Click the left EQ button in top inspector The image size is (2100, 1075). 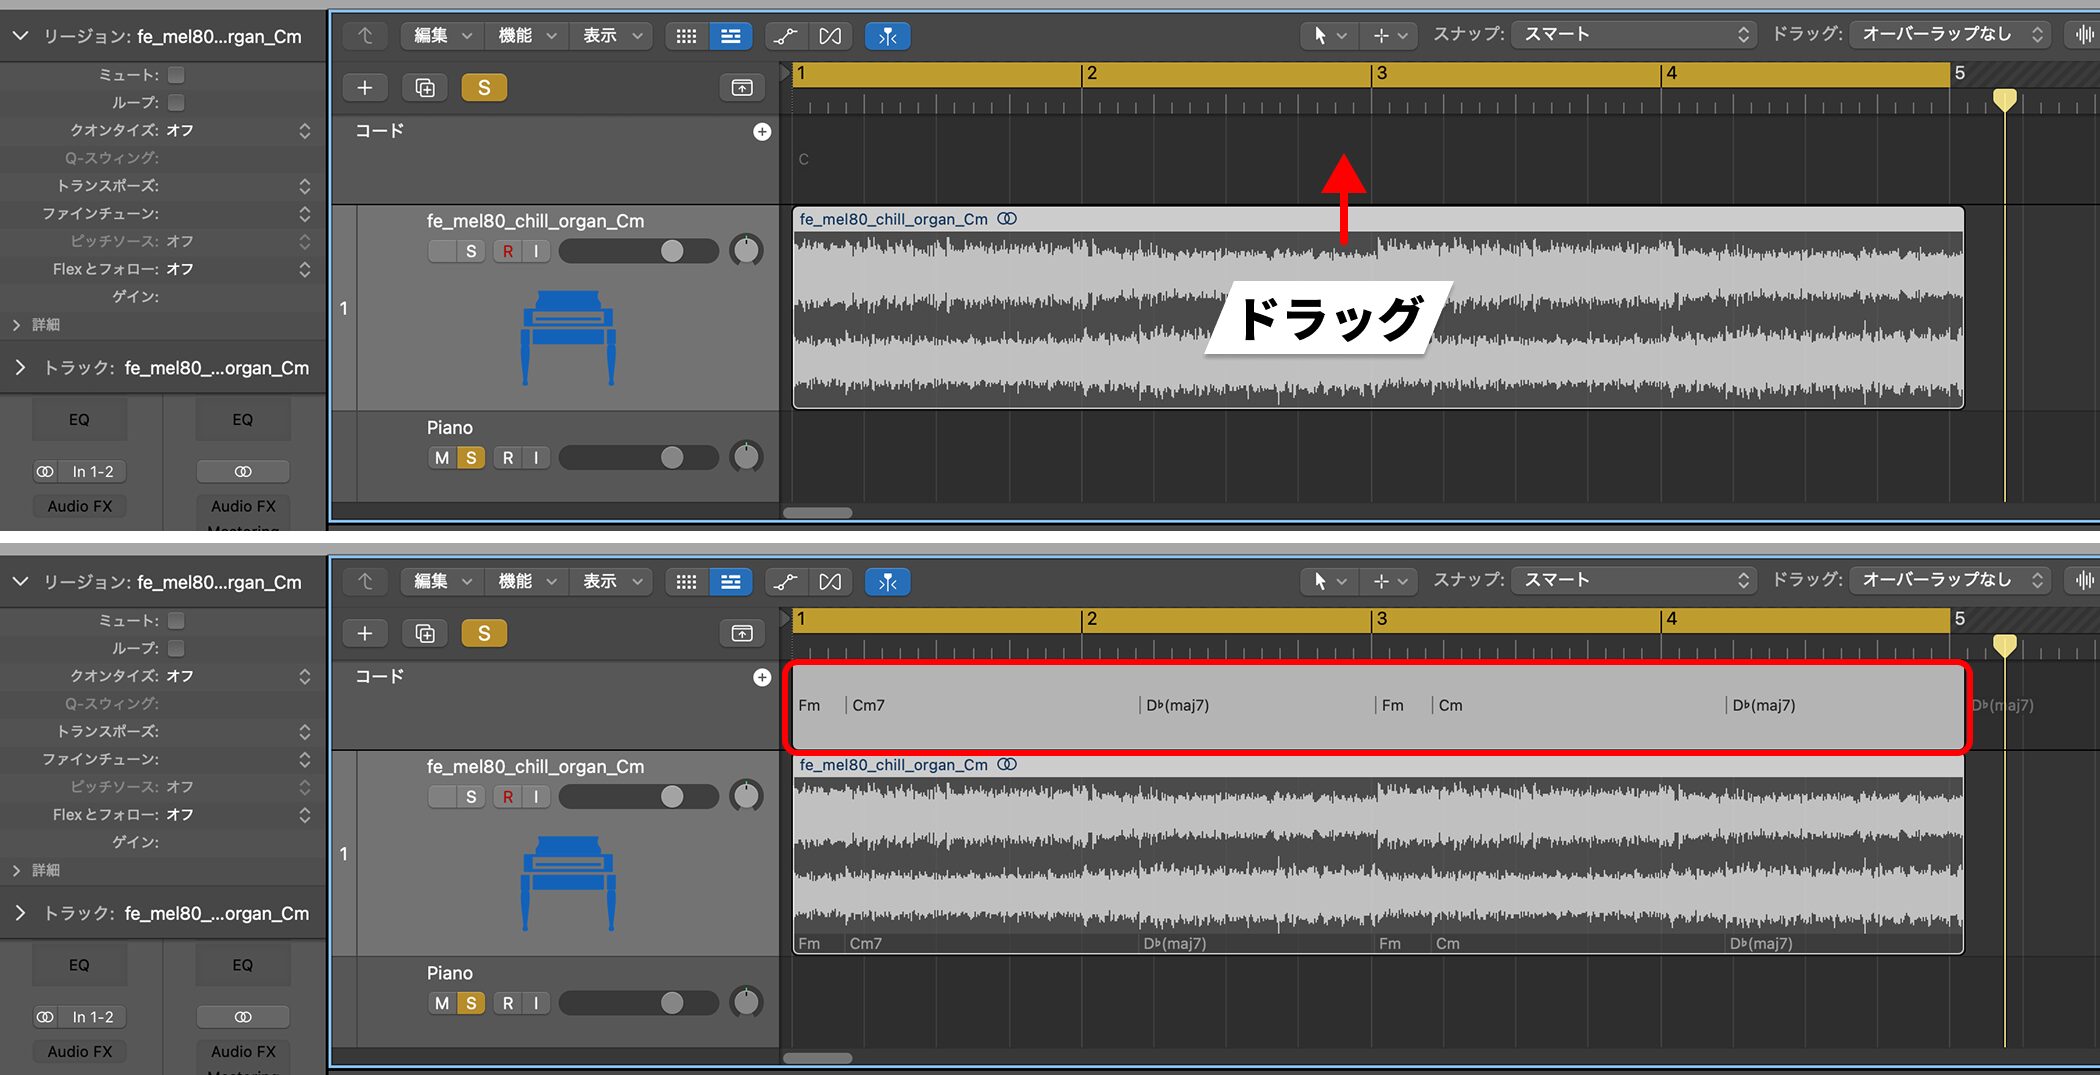tap(79, 420)
